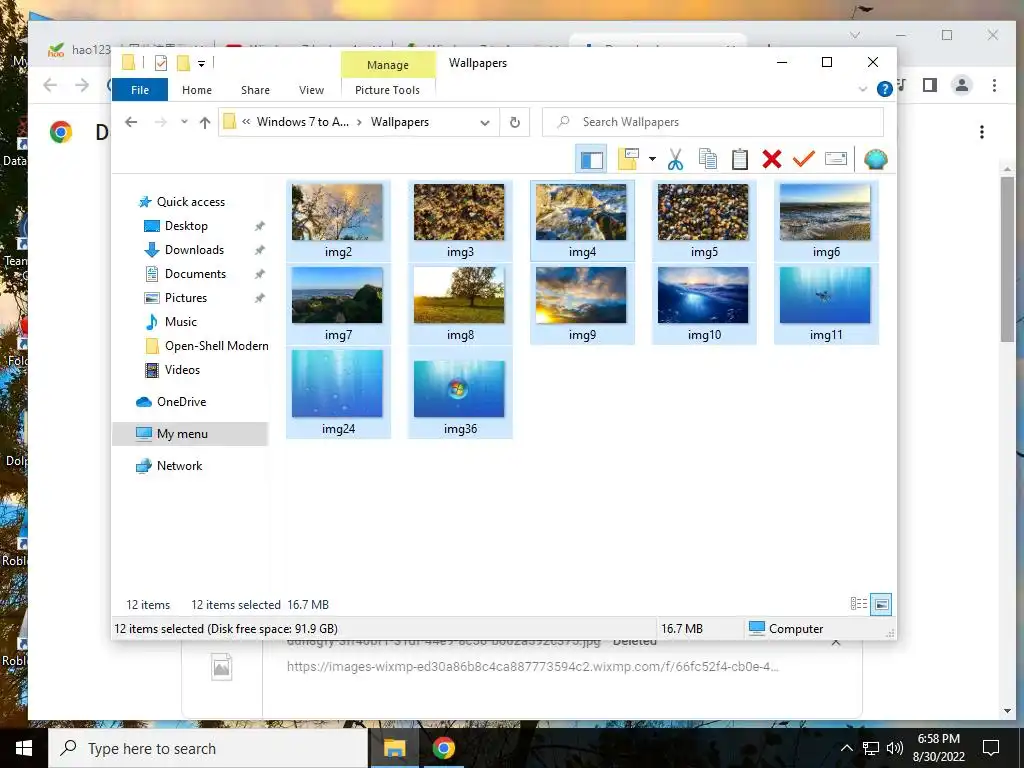1024x768 pixels.
Task: Open the Chrome three-dot menu
Action: pyautogui.click(x=994, y=85)
